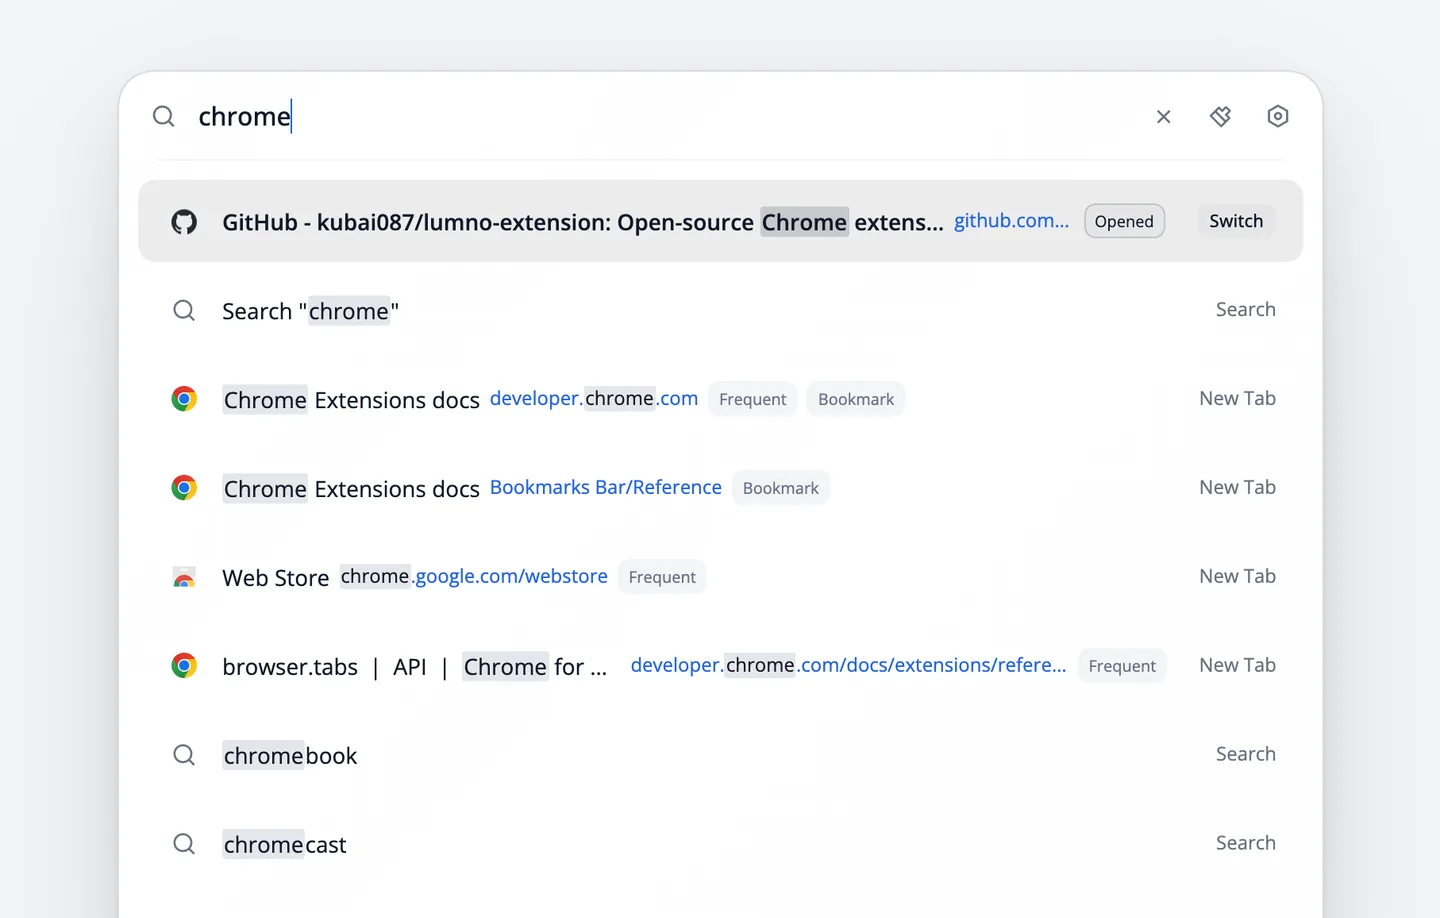Click the GitHub logo icon on first result
The height and width of the screenshot is (918, 1440).
coord(184,222)
